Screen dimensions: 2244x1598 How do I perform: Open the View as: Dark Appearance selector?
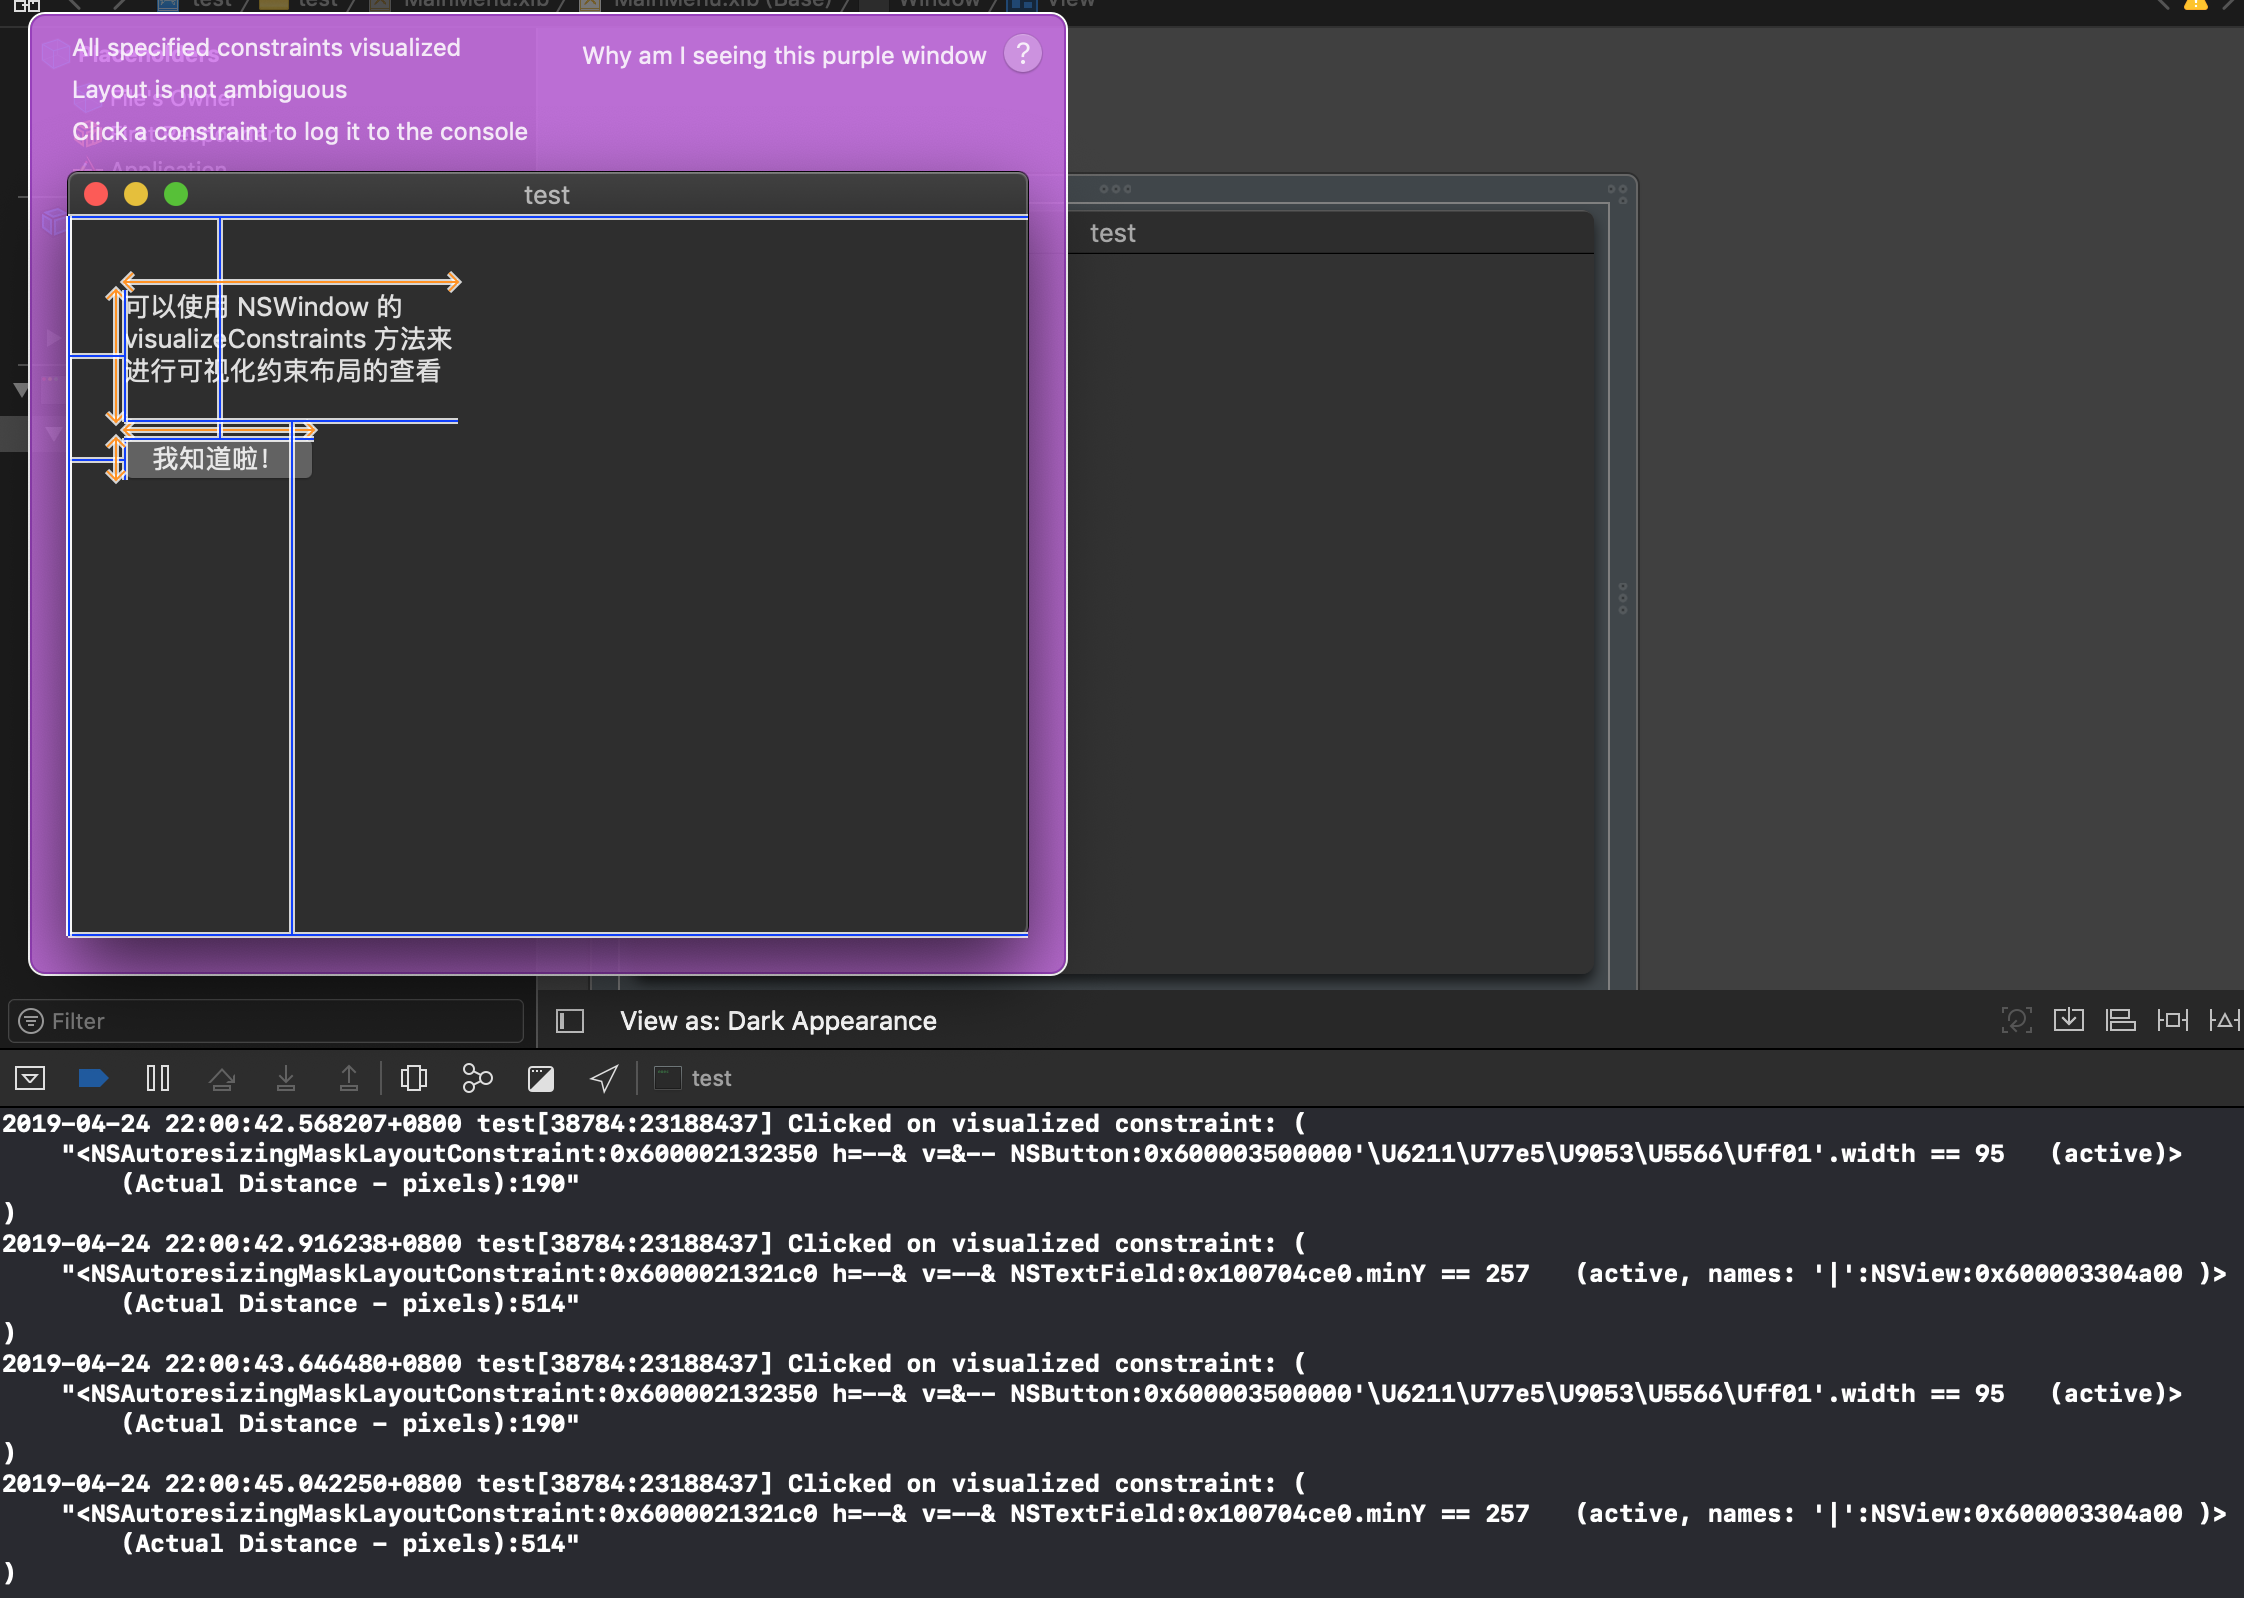[778, 1021]
